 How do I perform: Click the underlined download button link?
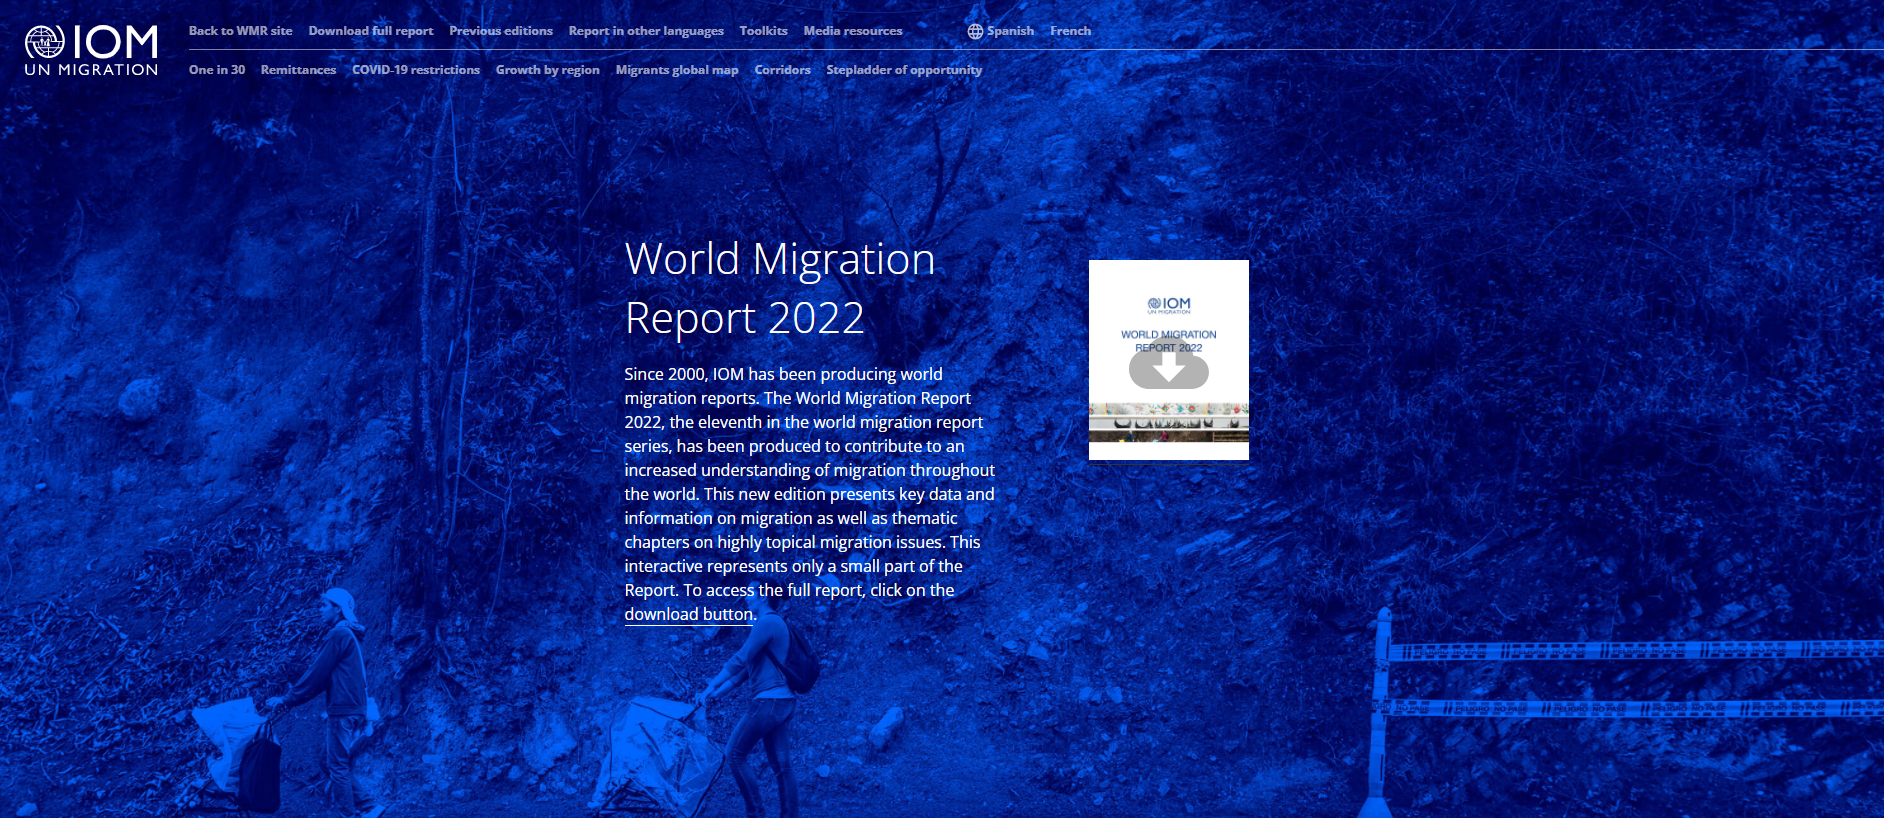[688, 614]
